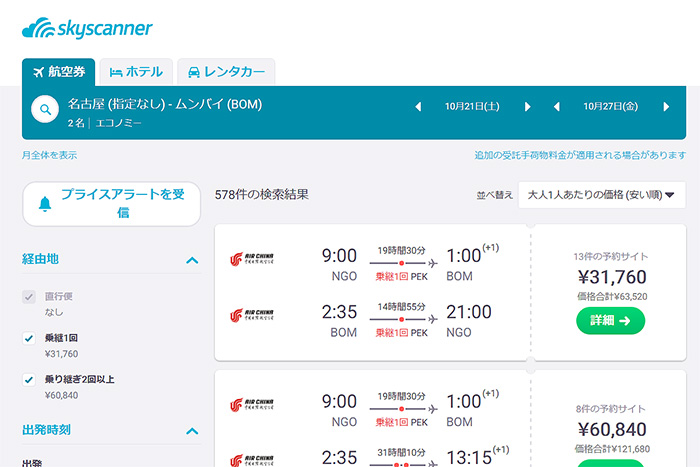Screen dimensions: 700x467
Task: Click the 月全体を表示 link
Action: (49, 155)
